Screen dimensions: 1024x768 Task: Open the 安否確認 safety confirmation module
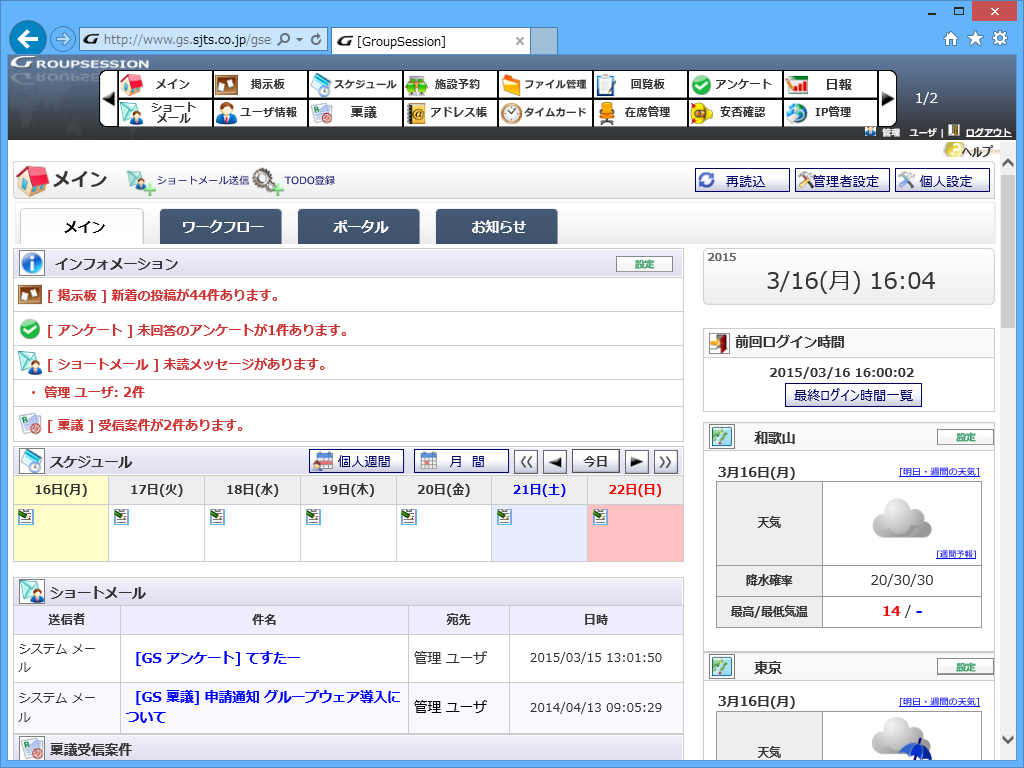[x=736, y=113]
